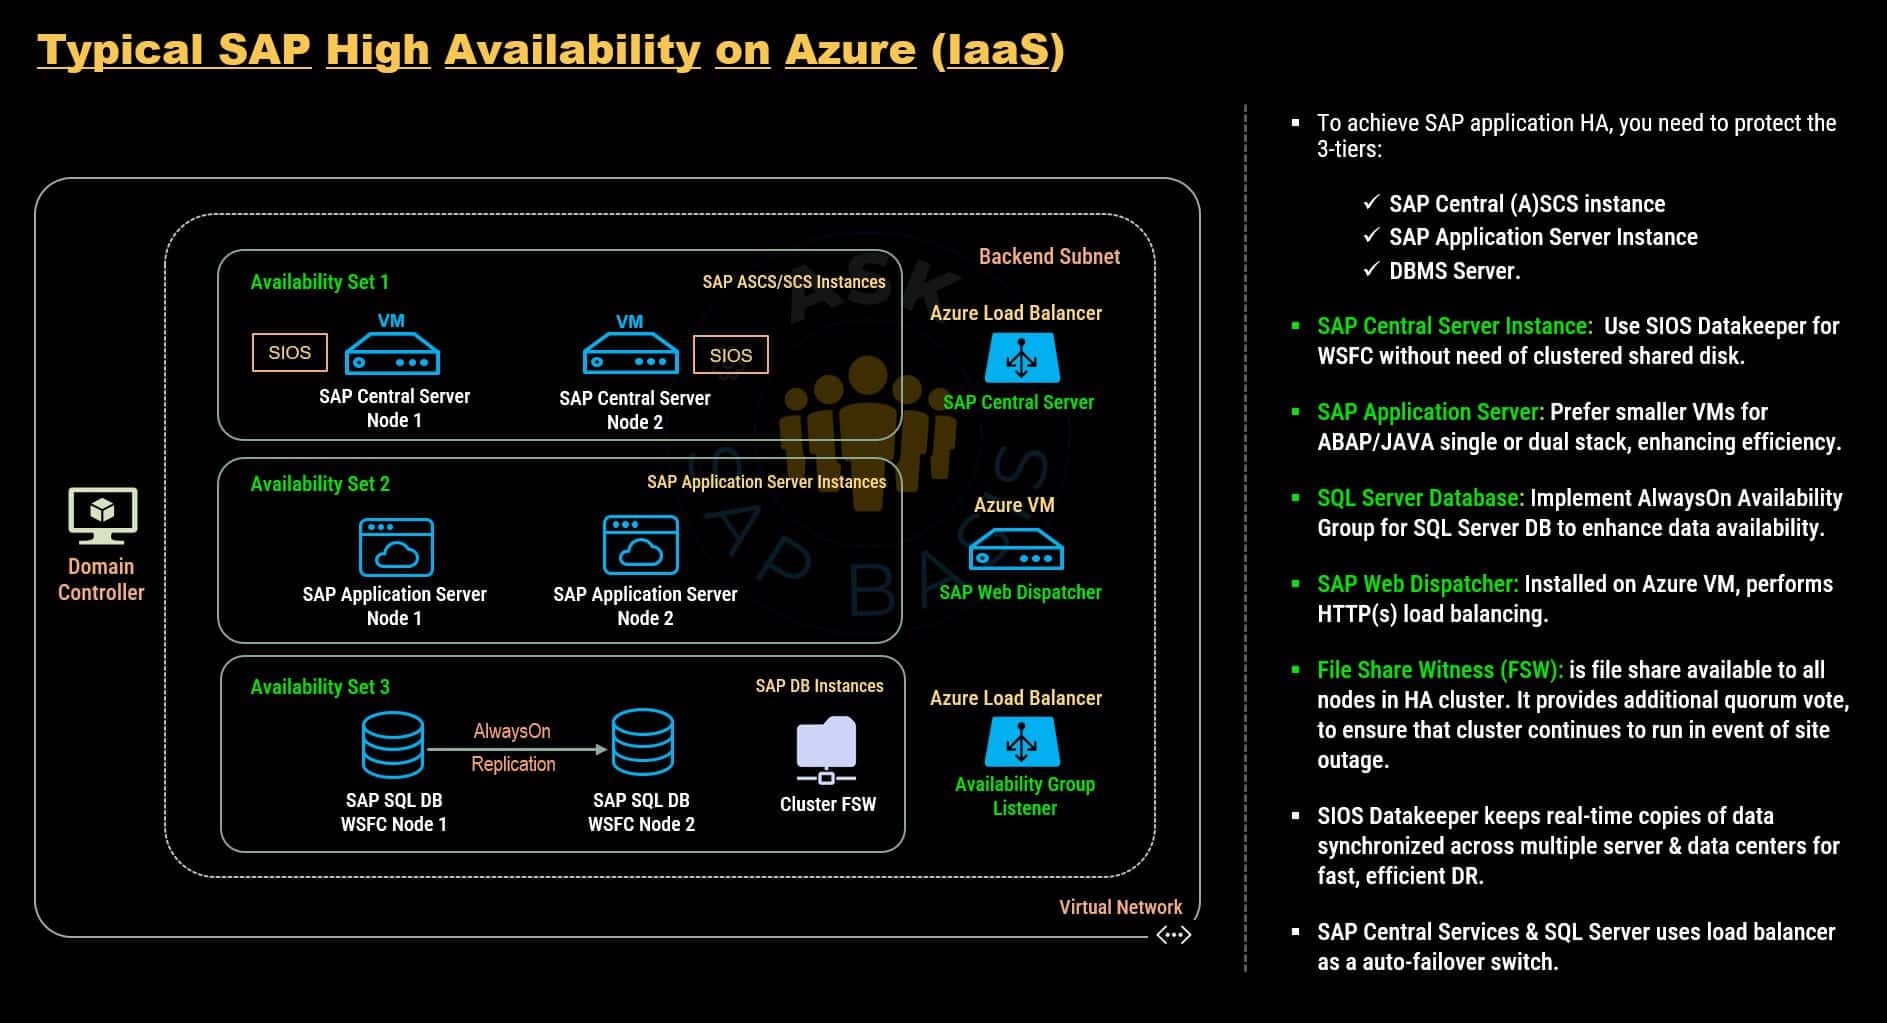The height and width of the screenshot is (1023, 1887).
Task: Click the SAP Application Server bullet heading
Action: pyautogui.click(x=1430, y=412)
